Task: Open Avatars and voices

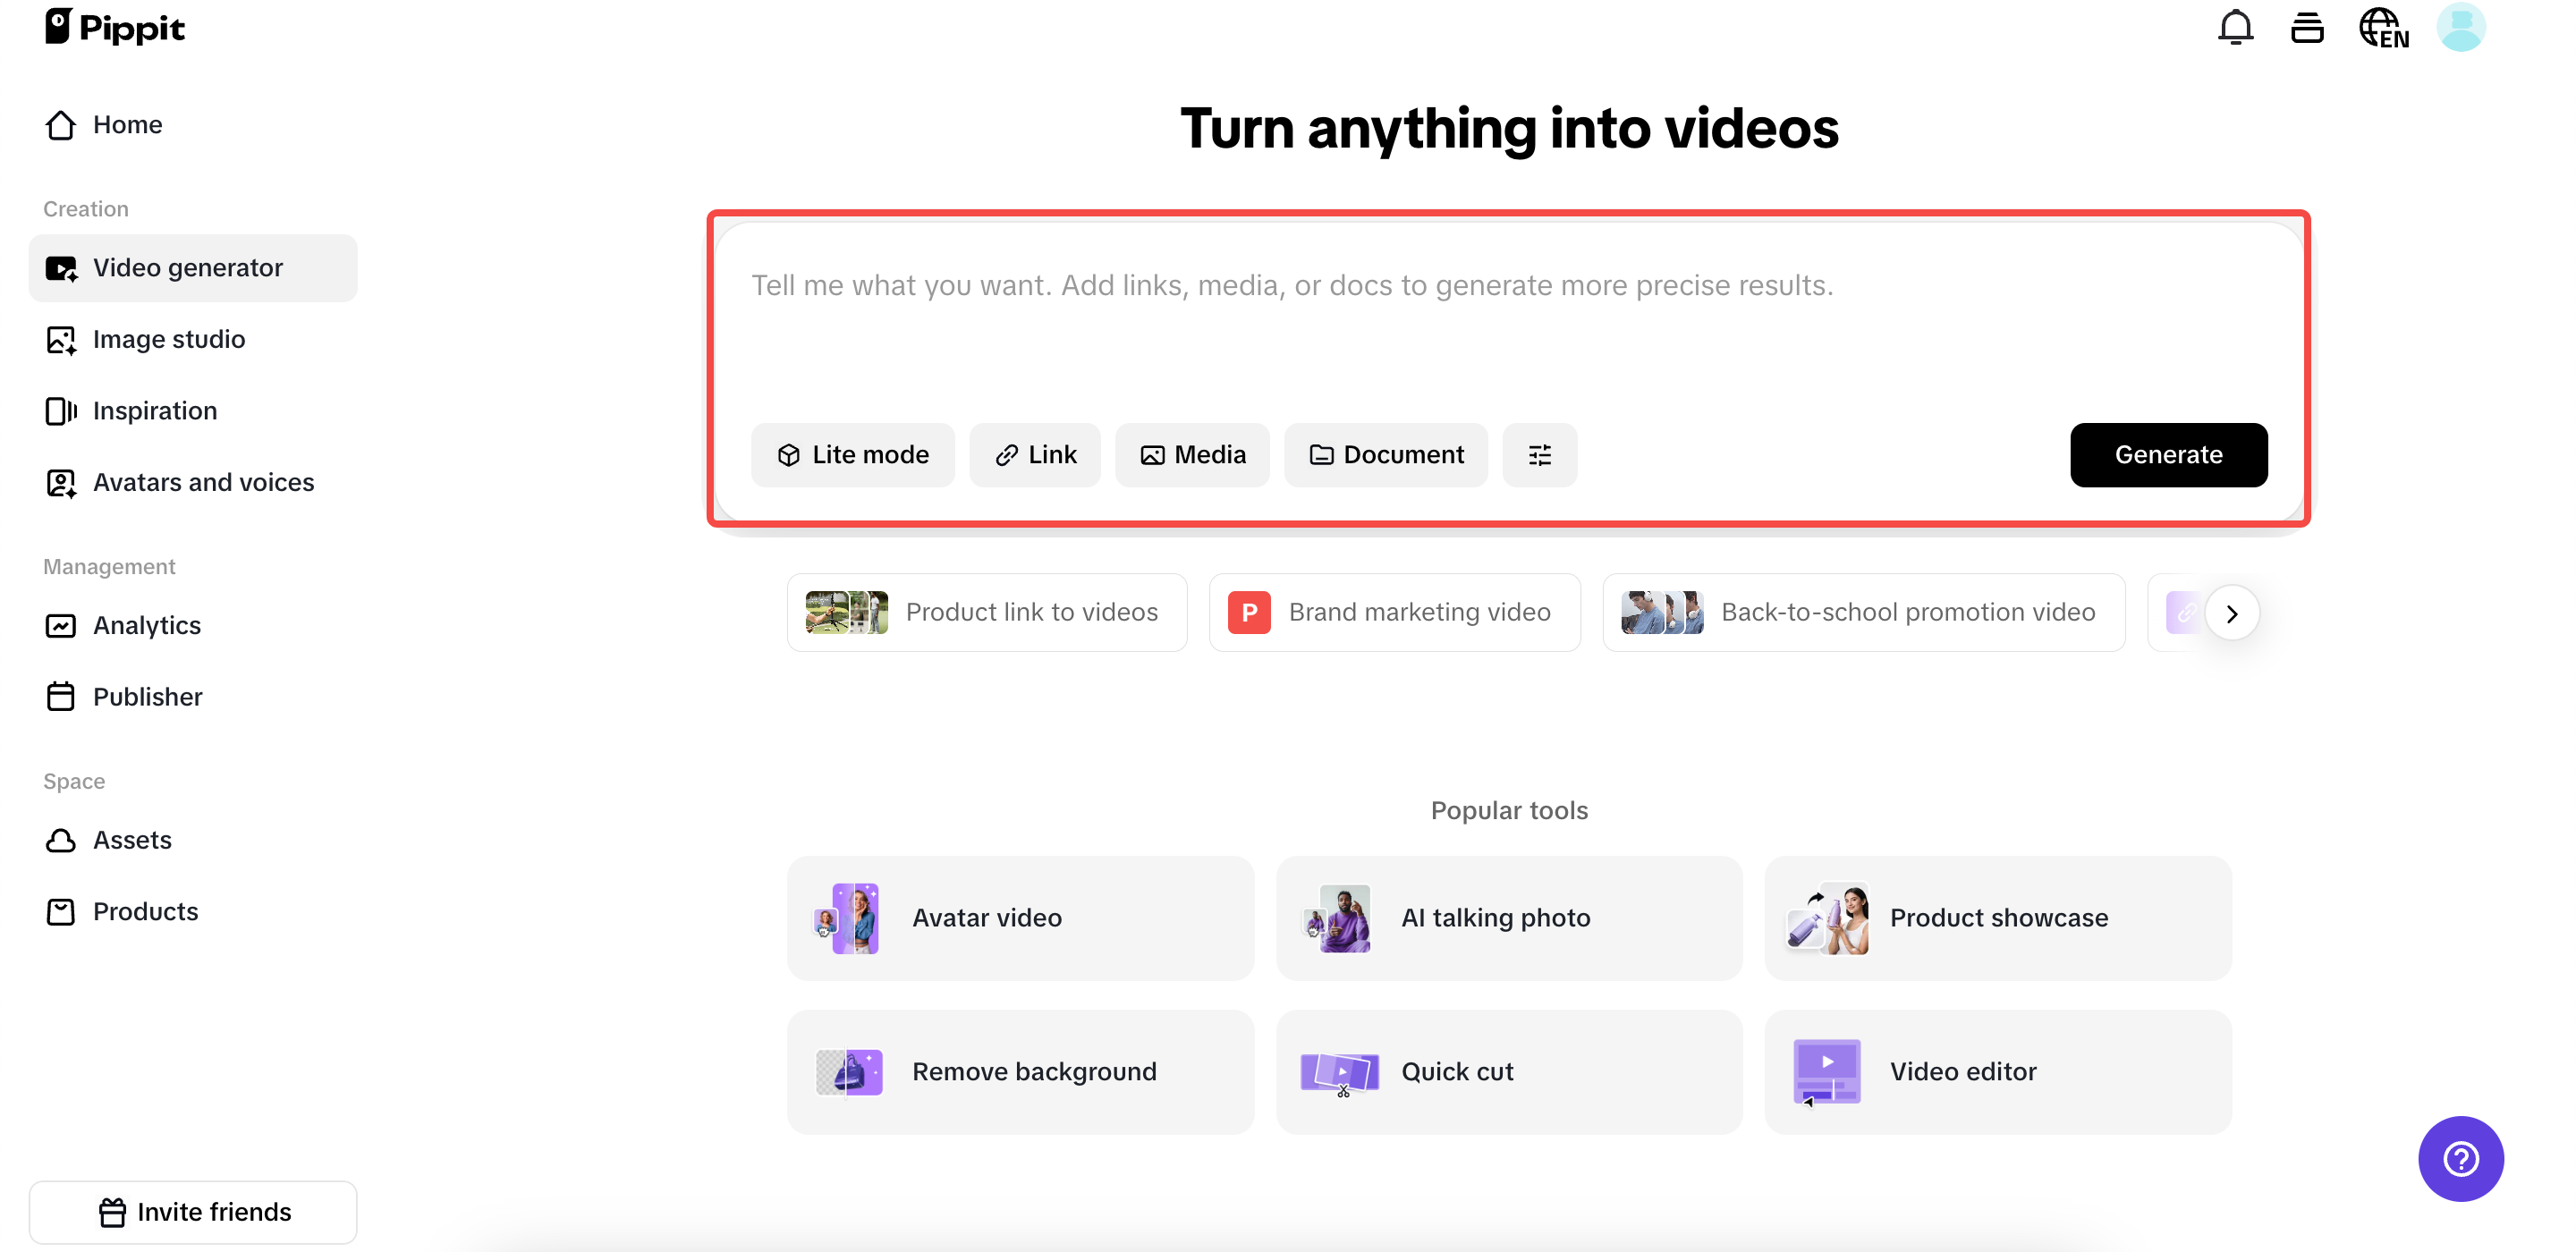Action: tap(203, 482)
